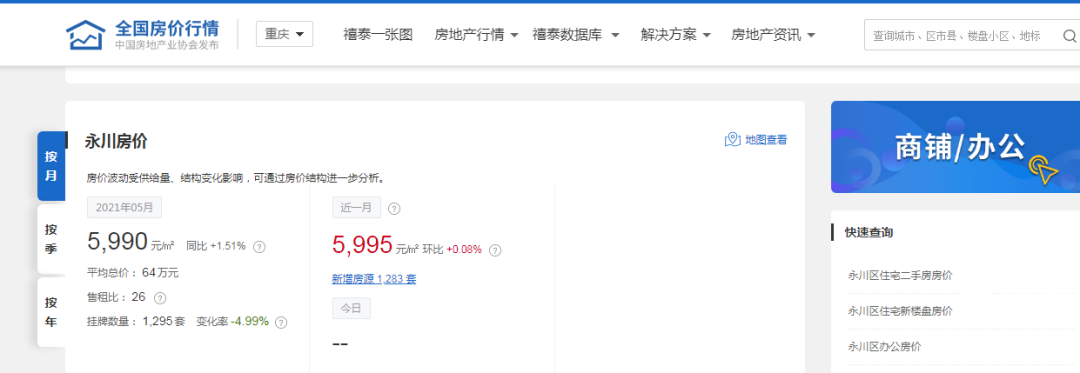Image resolution: width=1080 pixels, height=373 pixels.
Task: Open 地图查看 map pin icon
Action: click(x=732, y=140)
